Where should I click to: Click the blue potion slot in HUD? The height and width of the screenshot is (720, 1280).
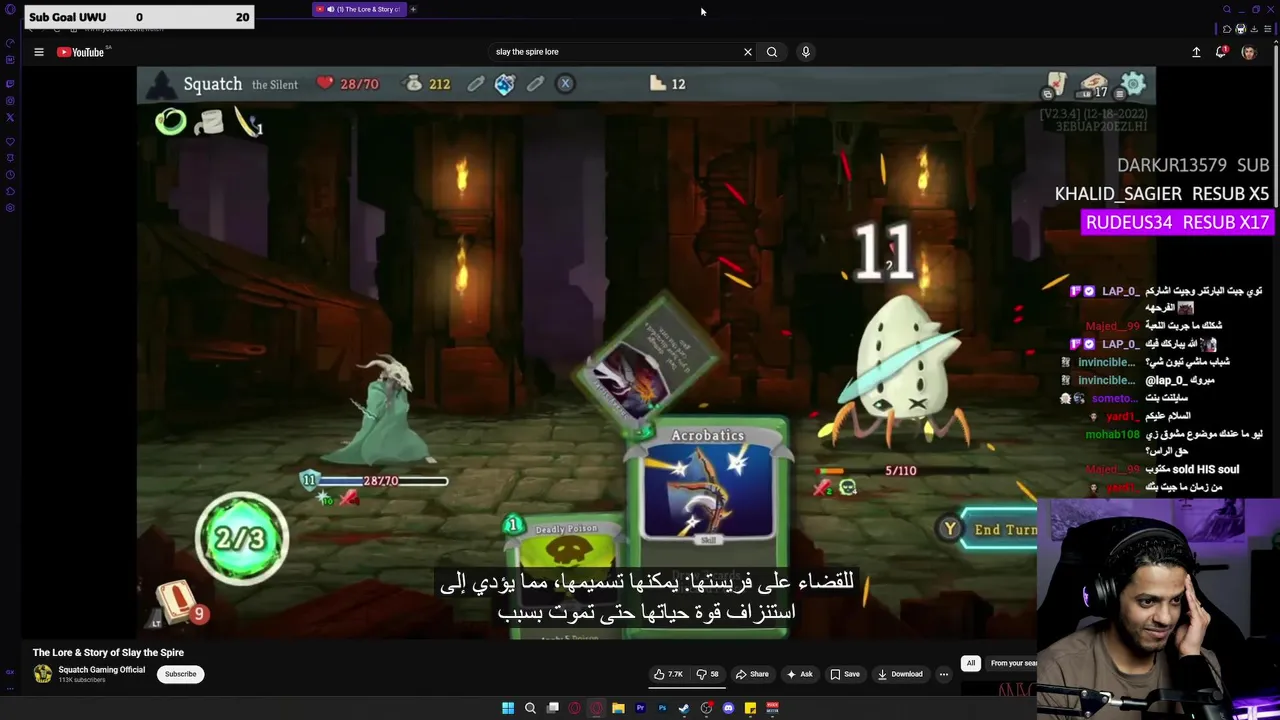coord(505,84)
